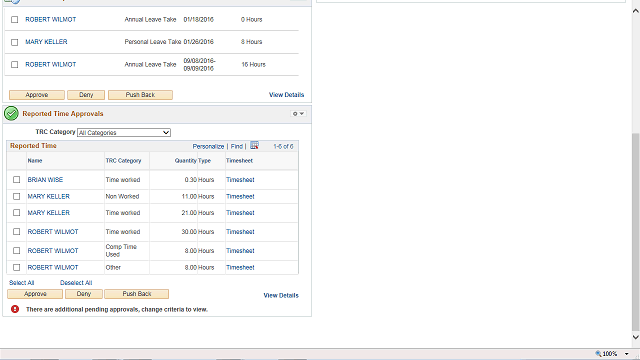The height and width of the screenshot is (360, 640).
Task: Click the page scrollbar up arrow
Action: click(x=636, y=11)
